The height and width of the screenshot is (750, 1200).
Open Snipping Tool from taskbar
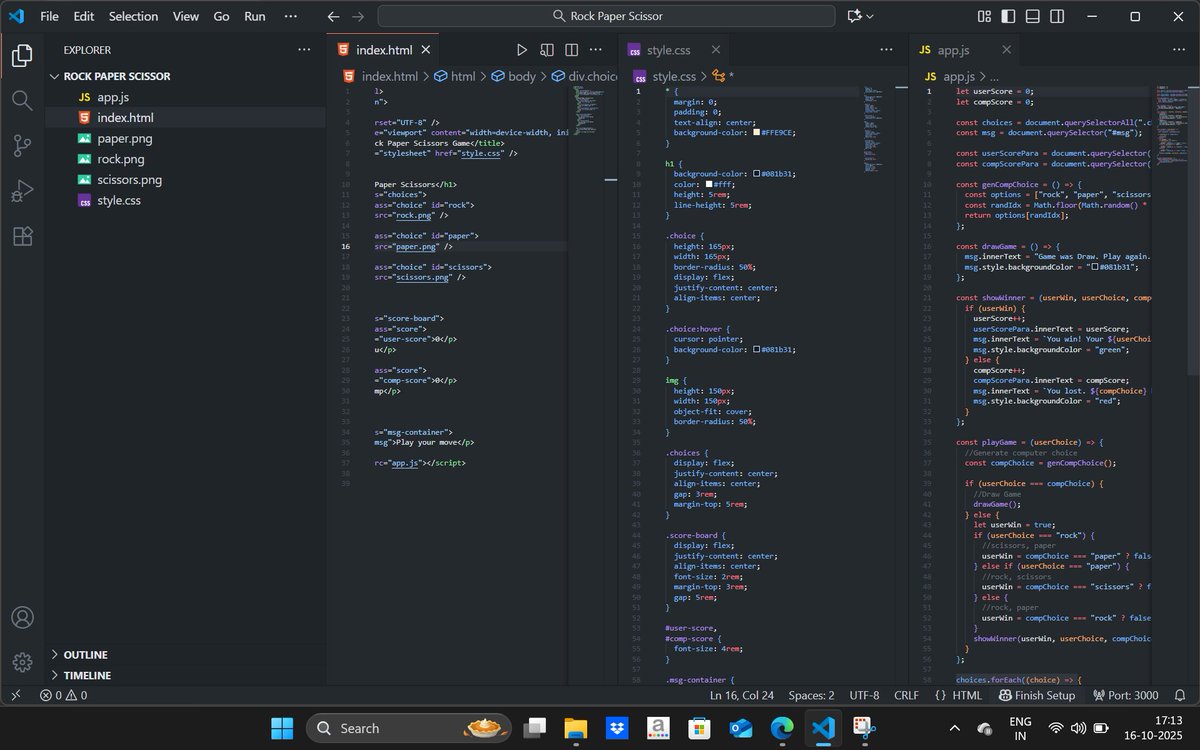pos(865,728)
